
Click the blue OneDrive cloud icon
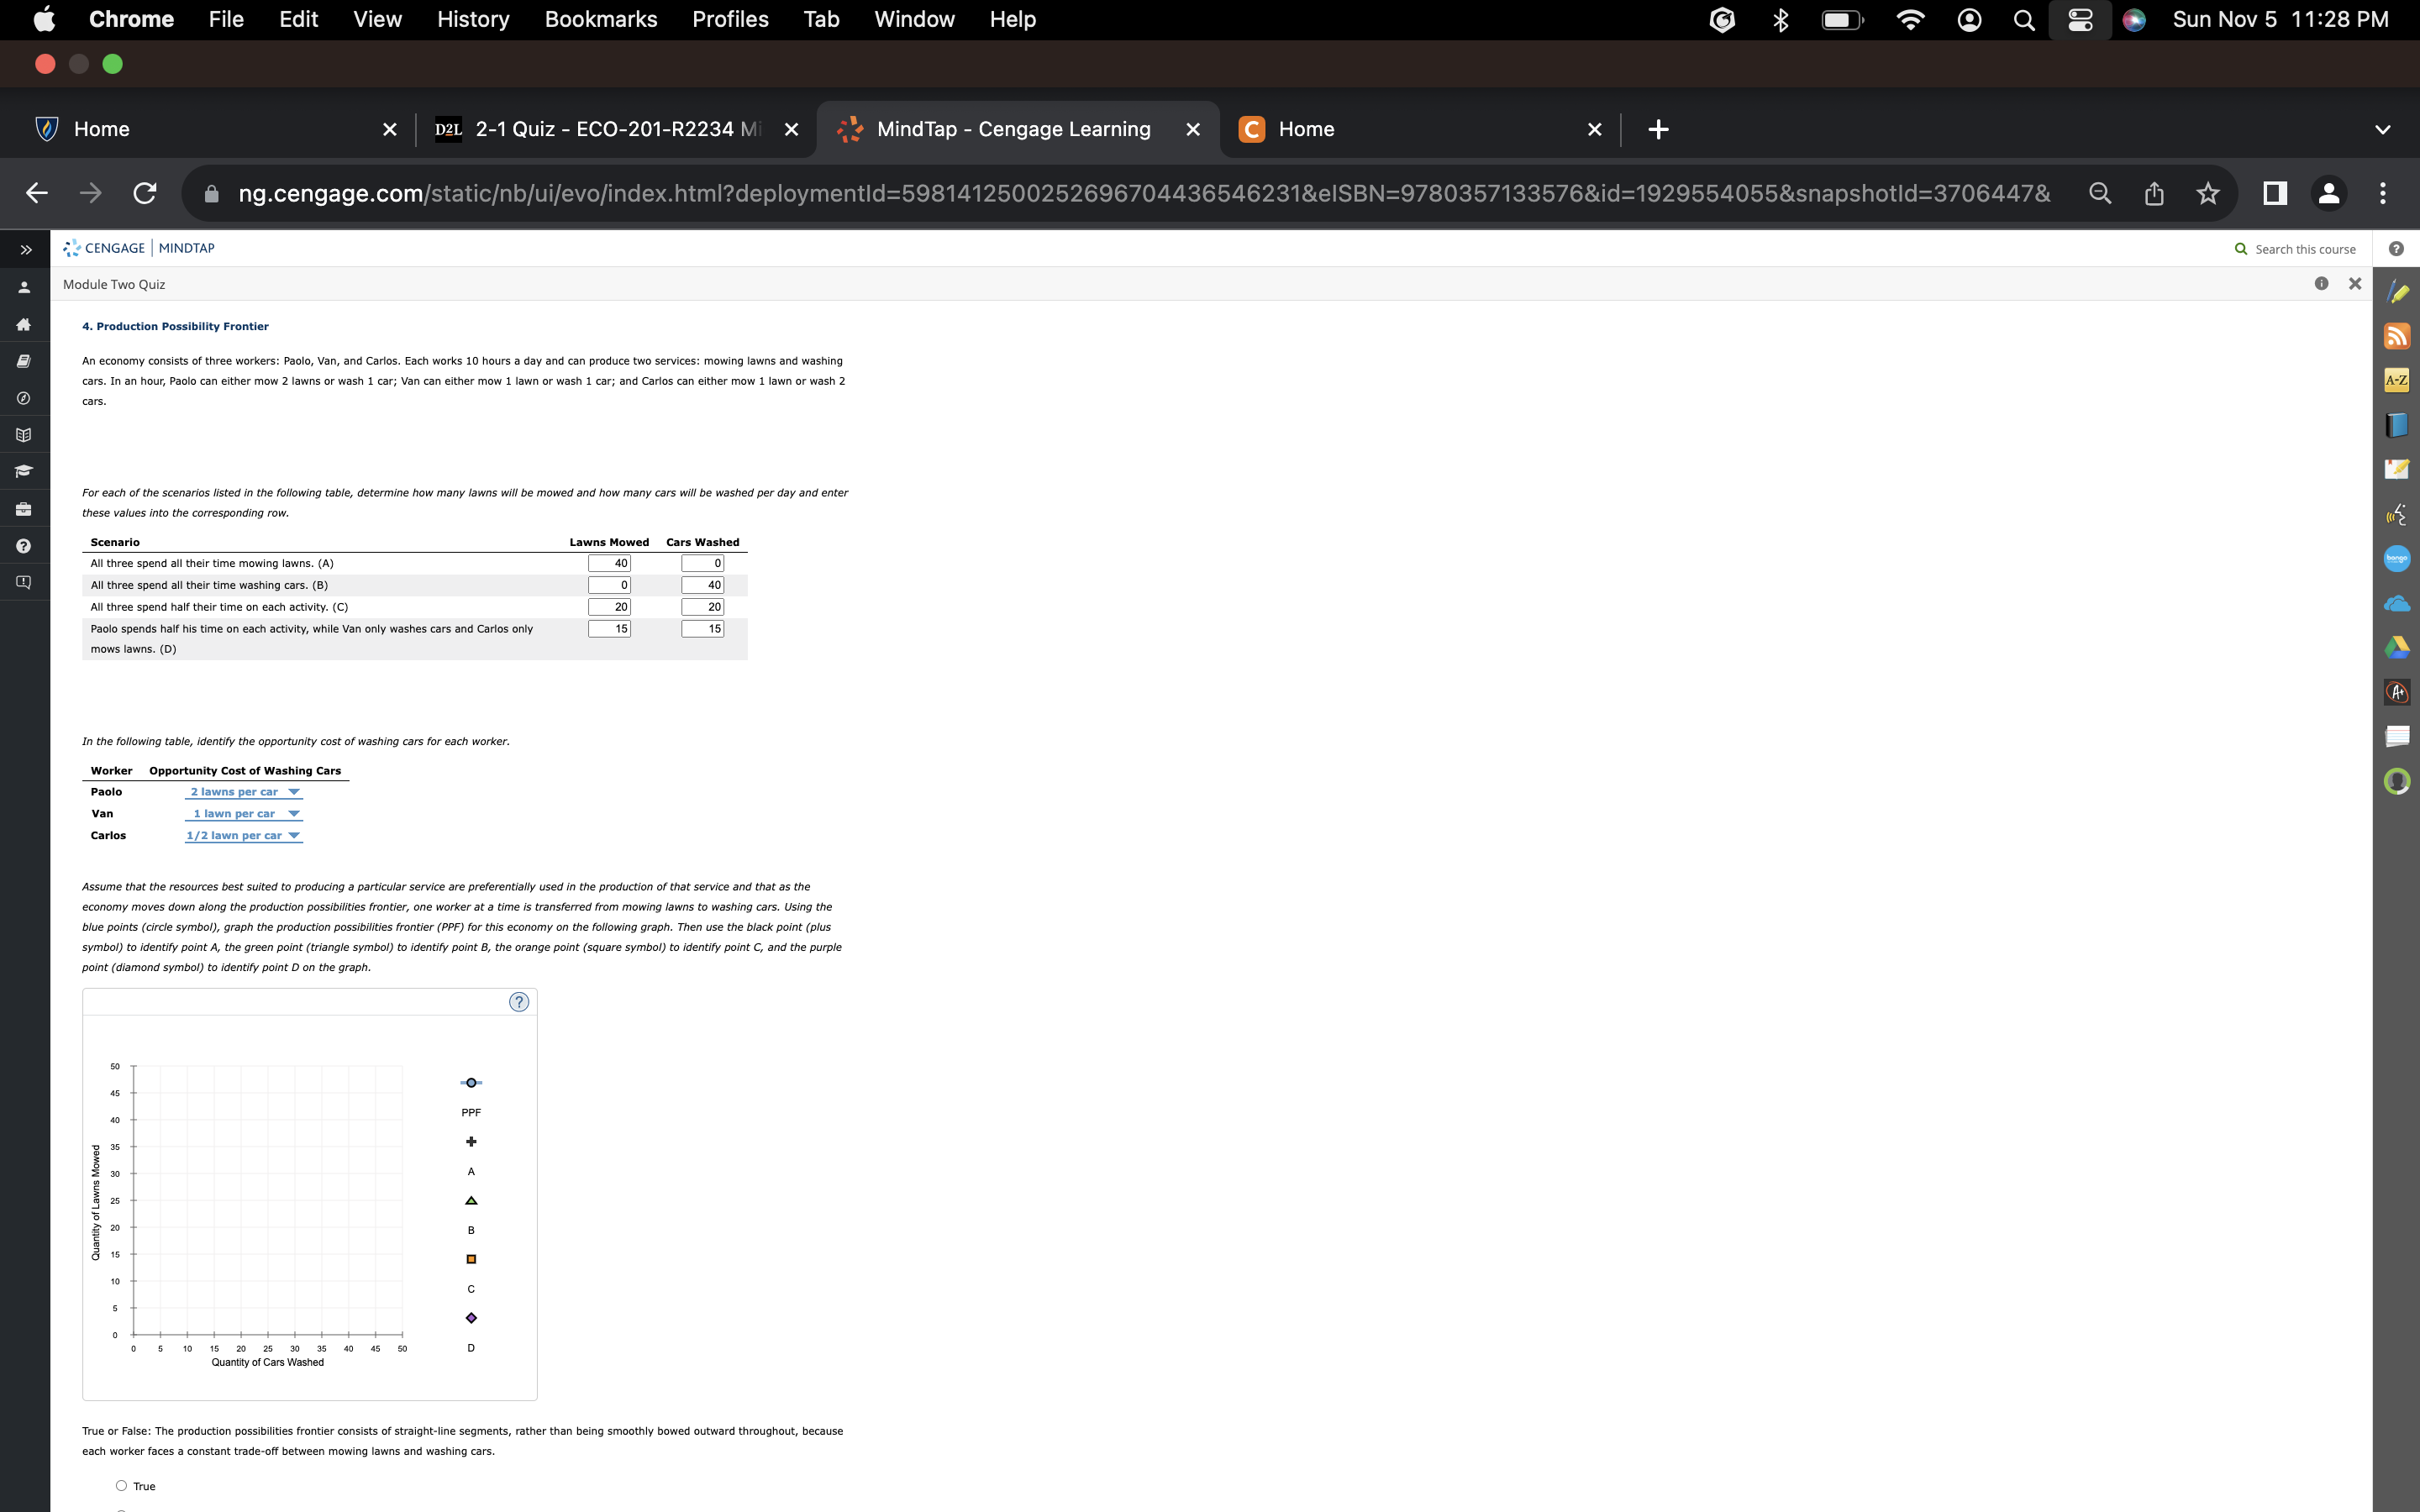[x=2397, y=603]
